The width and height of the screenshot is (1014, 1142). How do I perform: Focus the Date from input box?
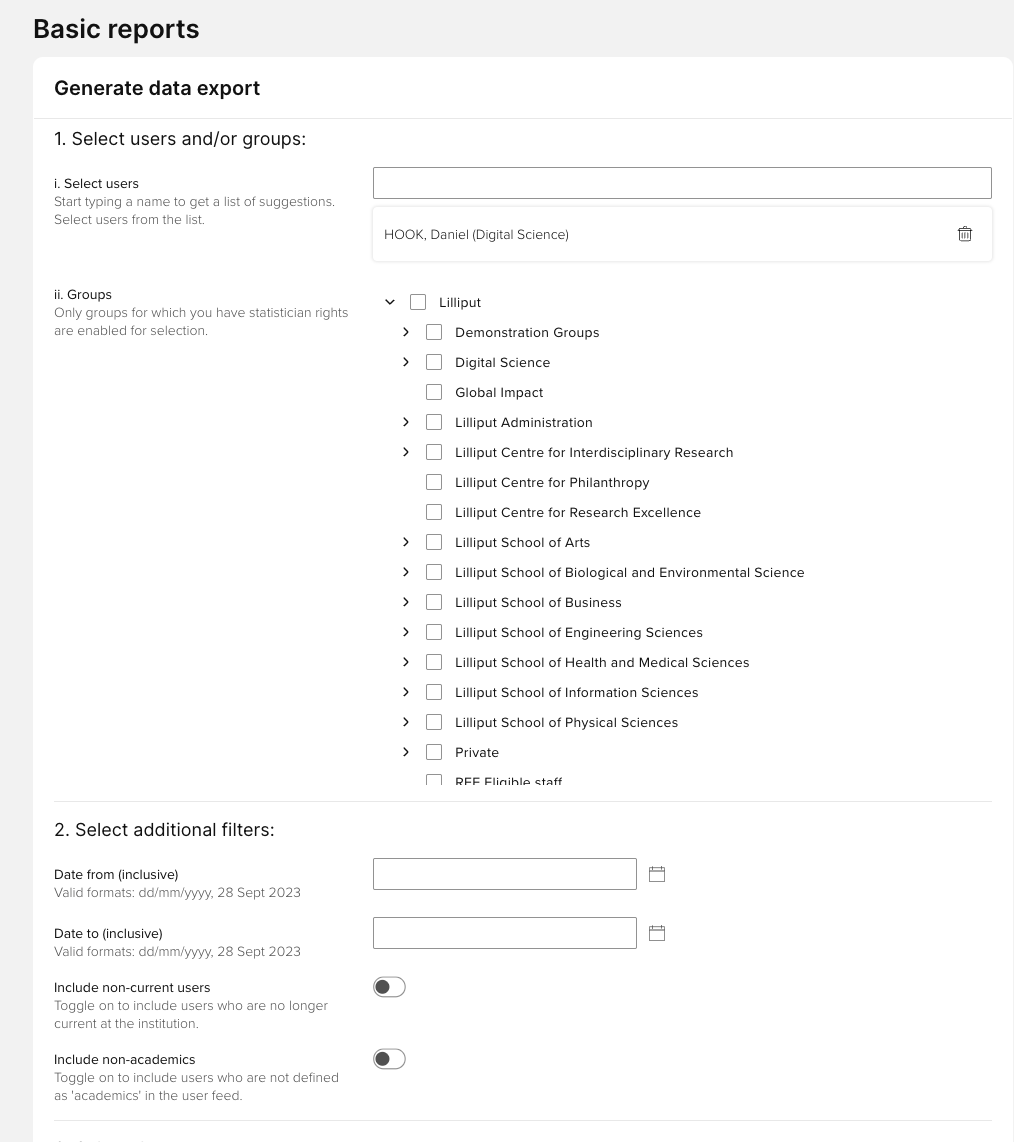point(504,874)
